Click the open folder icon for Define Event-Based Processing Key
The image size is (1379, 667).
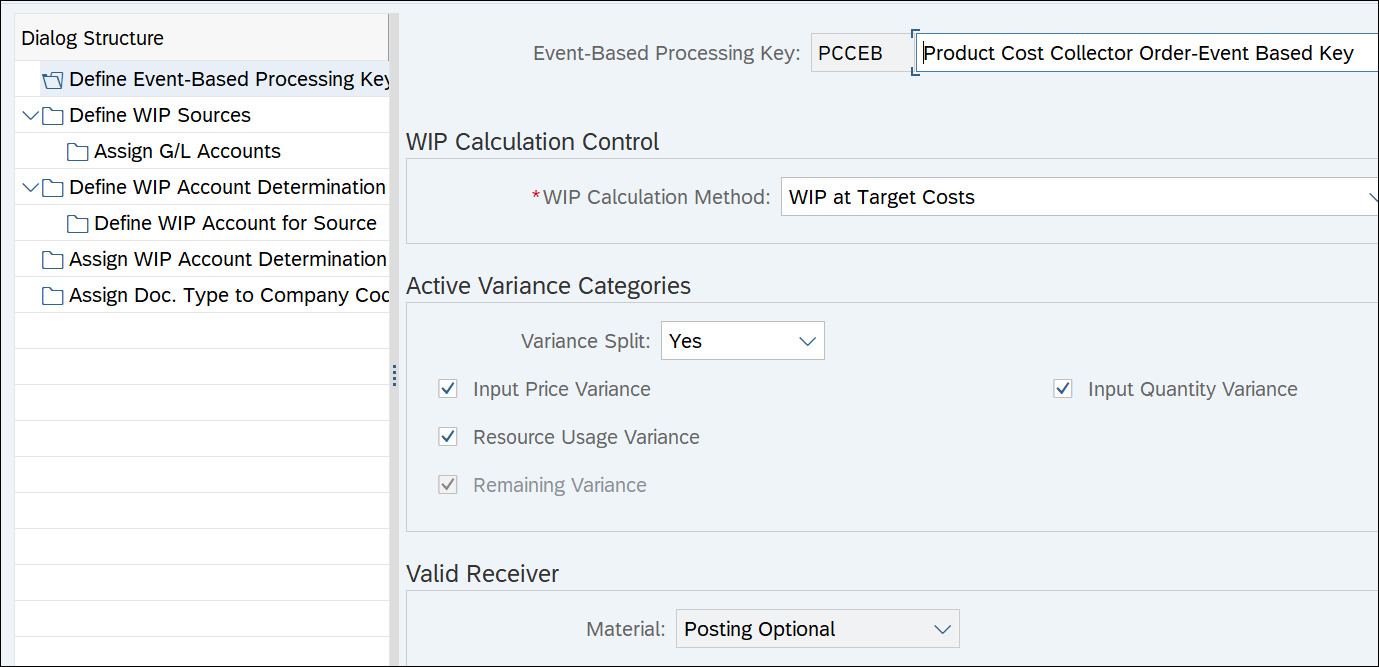point(53,80)
